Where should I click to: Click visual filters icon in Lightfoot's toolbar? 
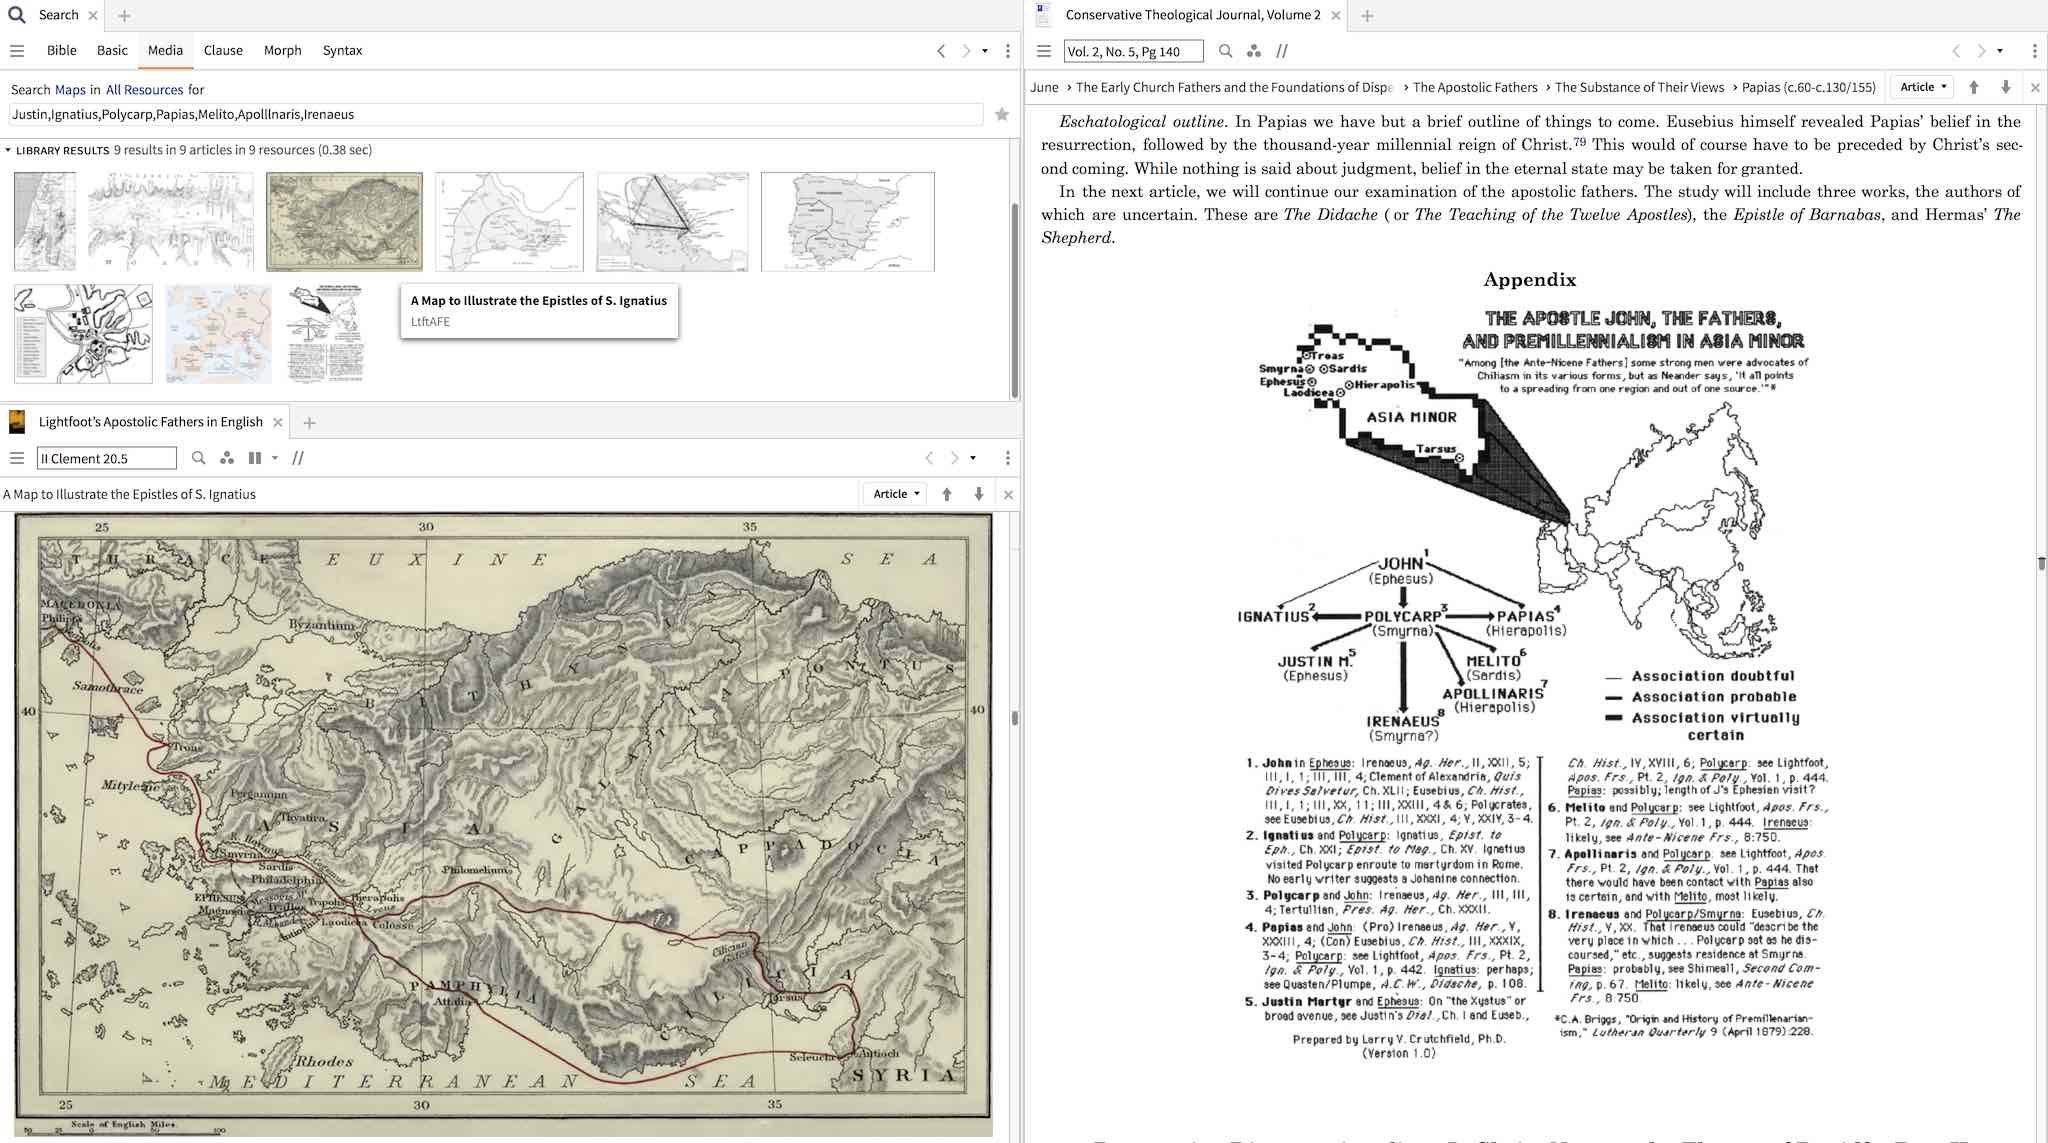click(227, 458)
